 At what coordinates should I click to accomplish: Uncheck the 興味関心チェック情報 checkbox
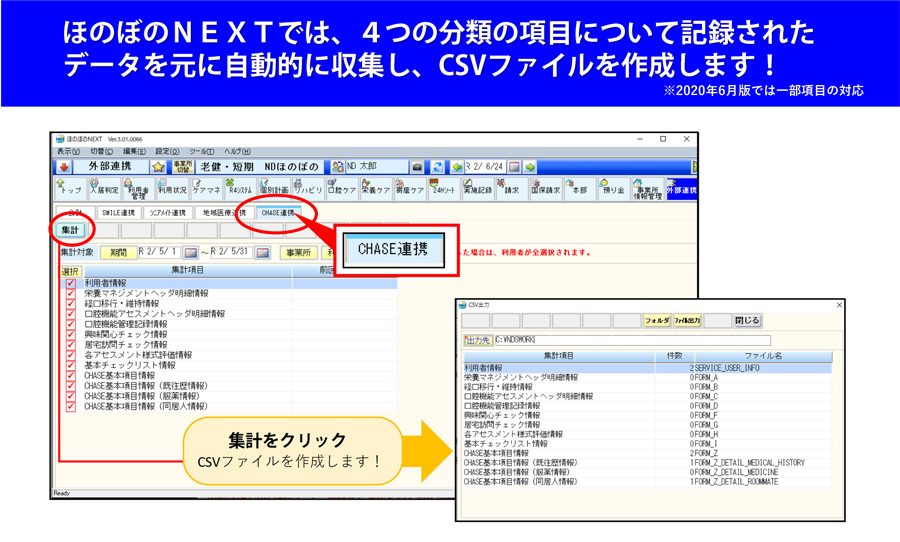pos(71,335)
